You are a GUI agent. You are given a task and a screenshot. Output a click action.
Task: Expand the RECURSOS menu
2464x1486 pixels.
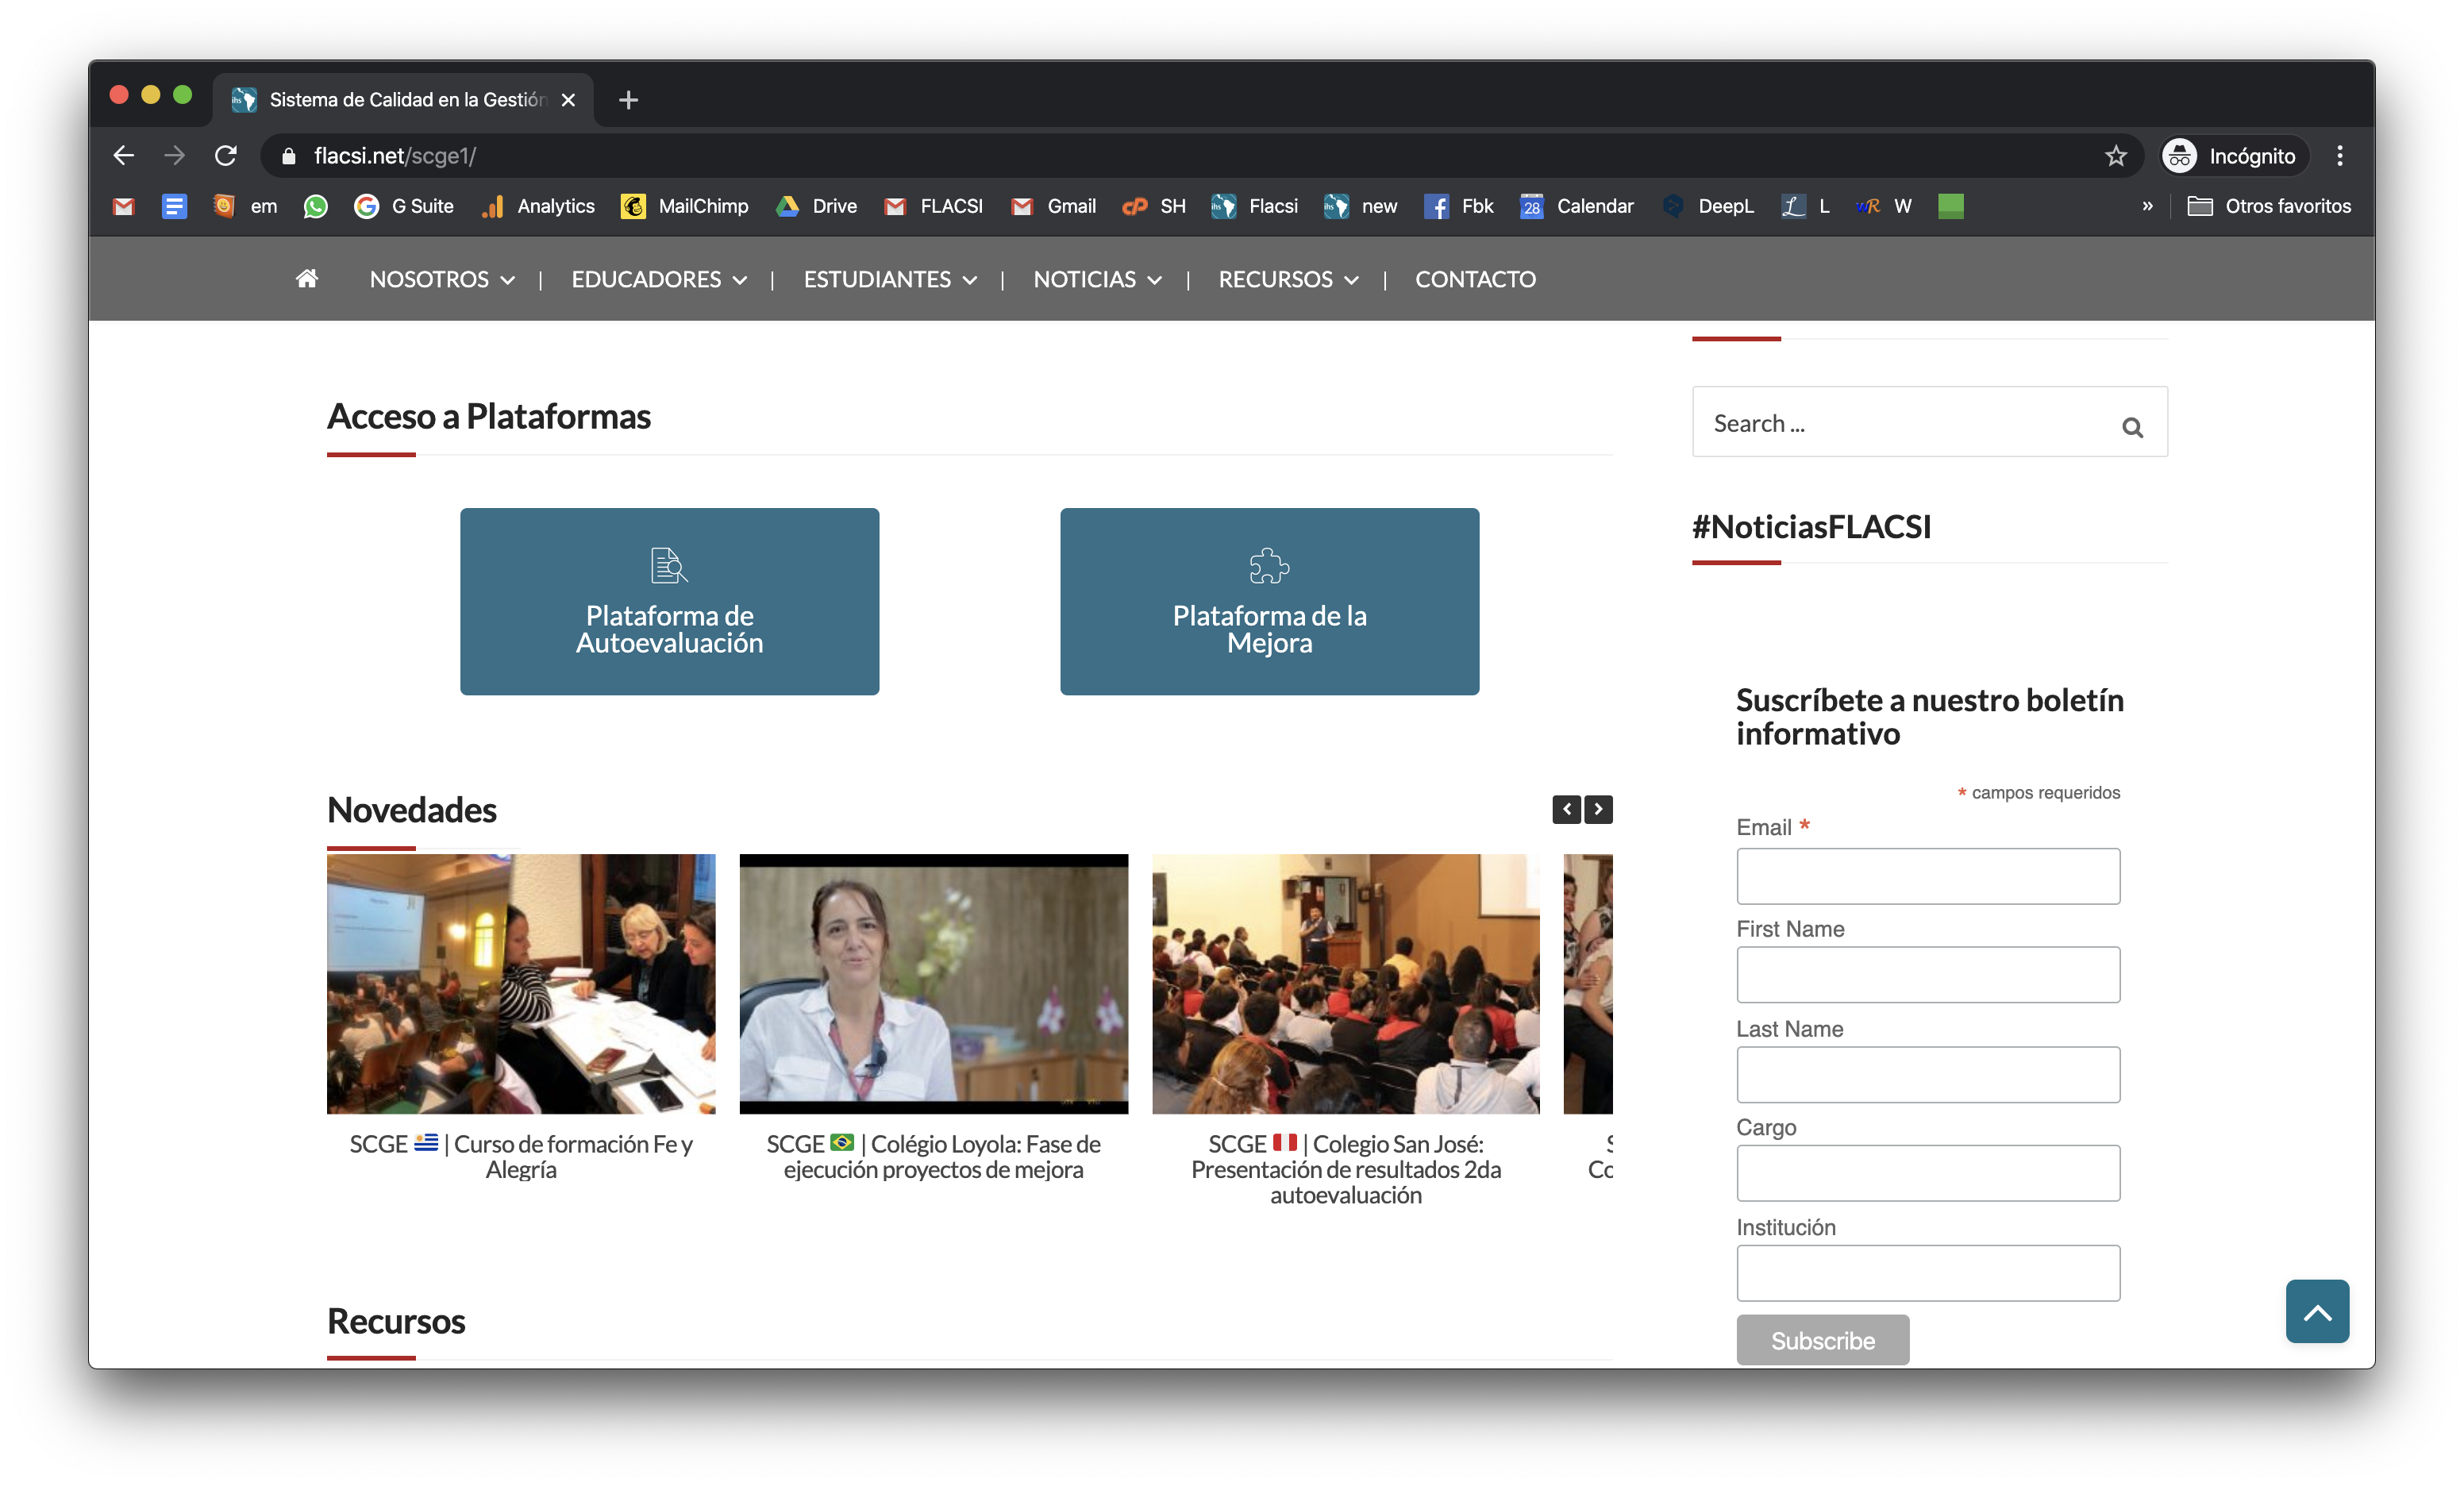1288,279
